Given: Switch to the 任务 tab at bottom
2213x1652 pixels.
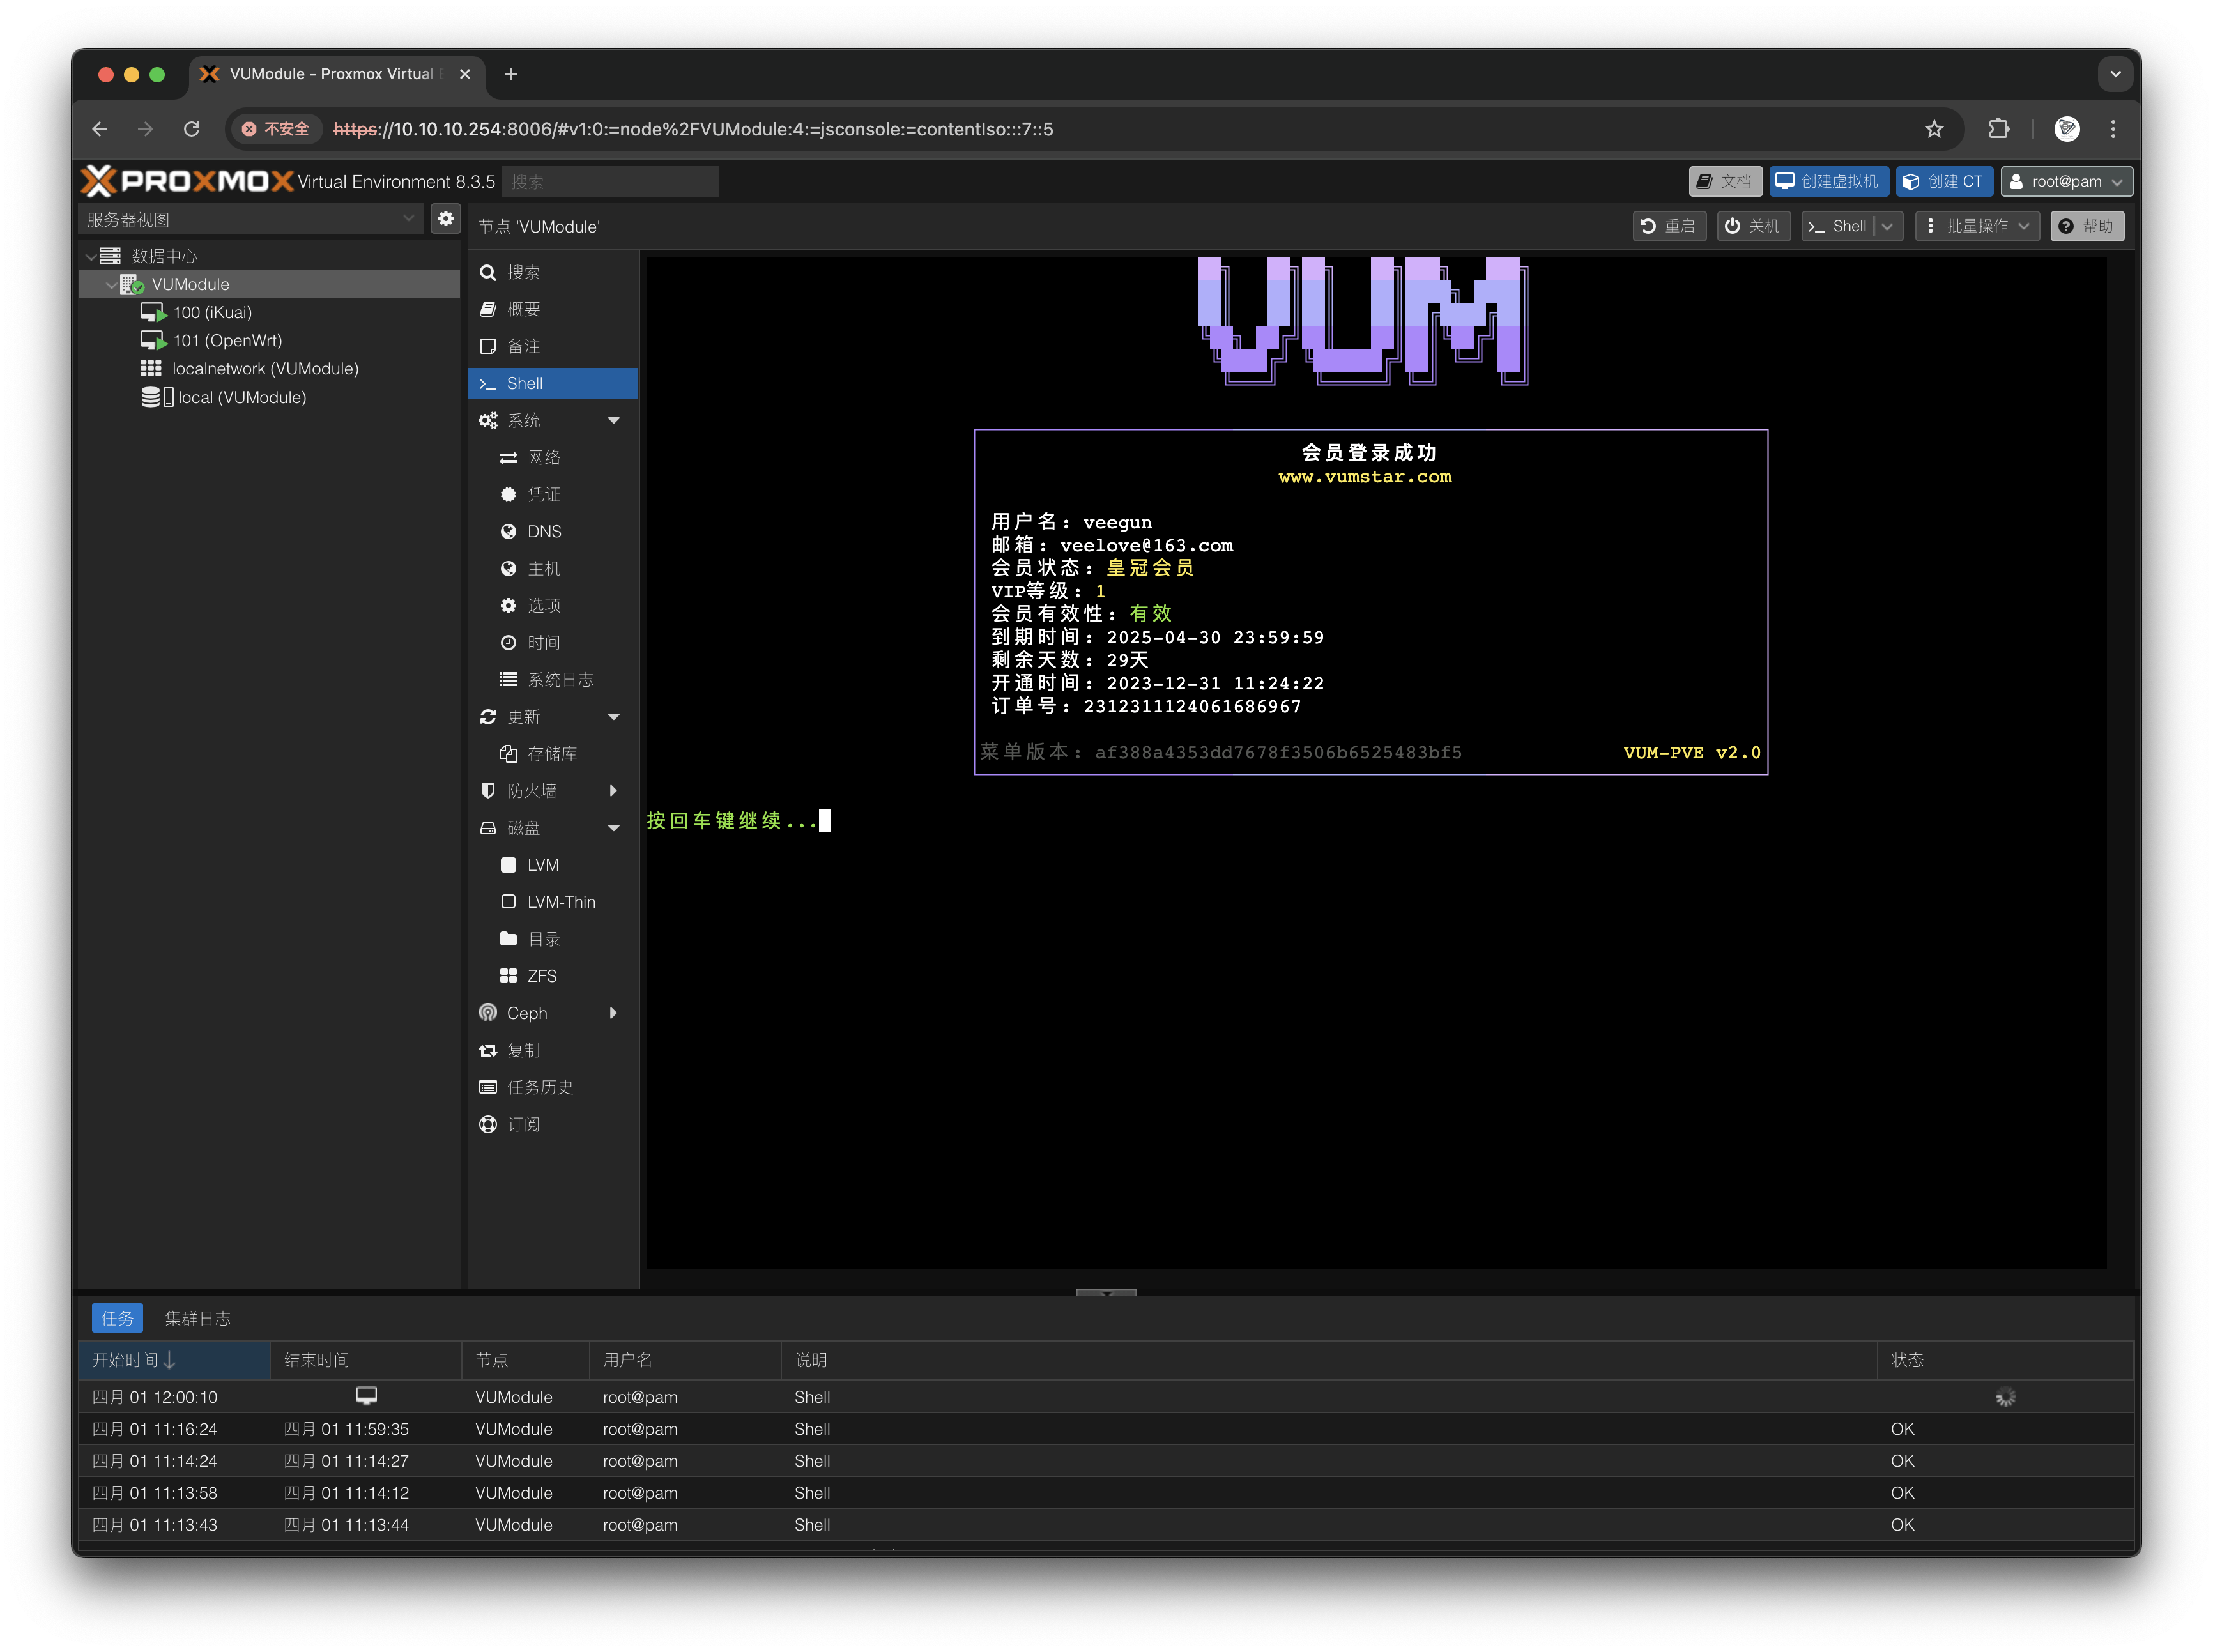Looking at the screenshot, I should [117, 1318].
